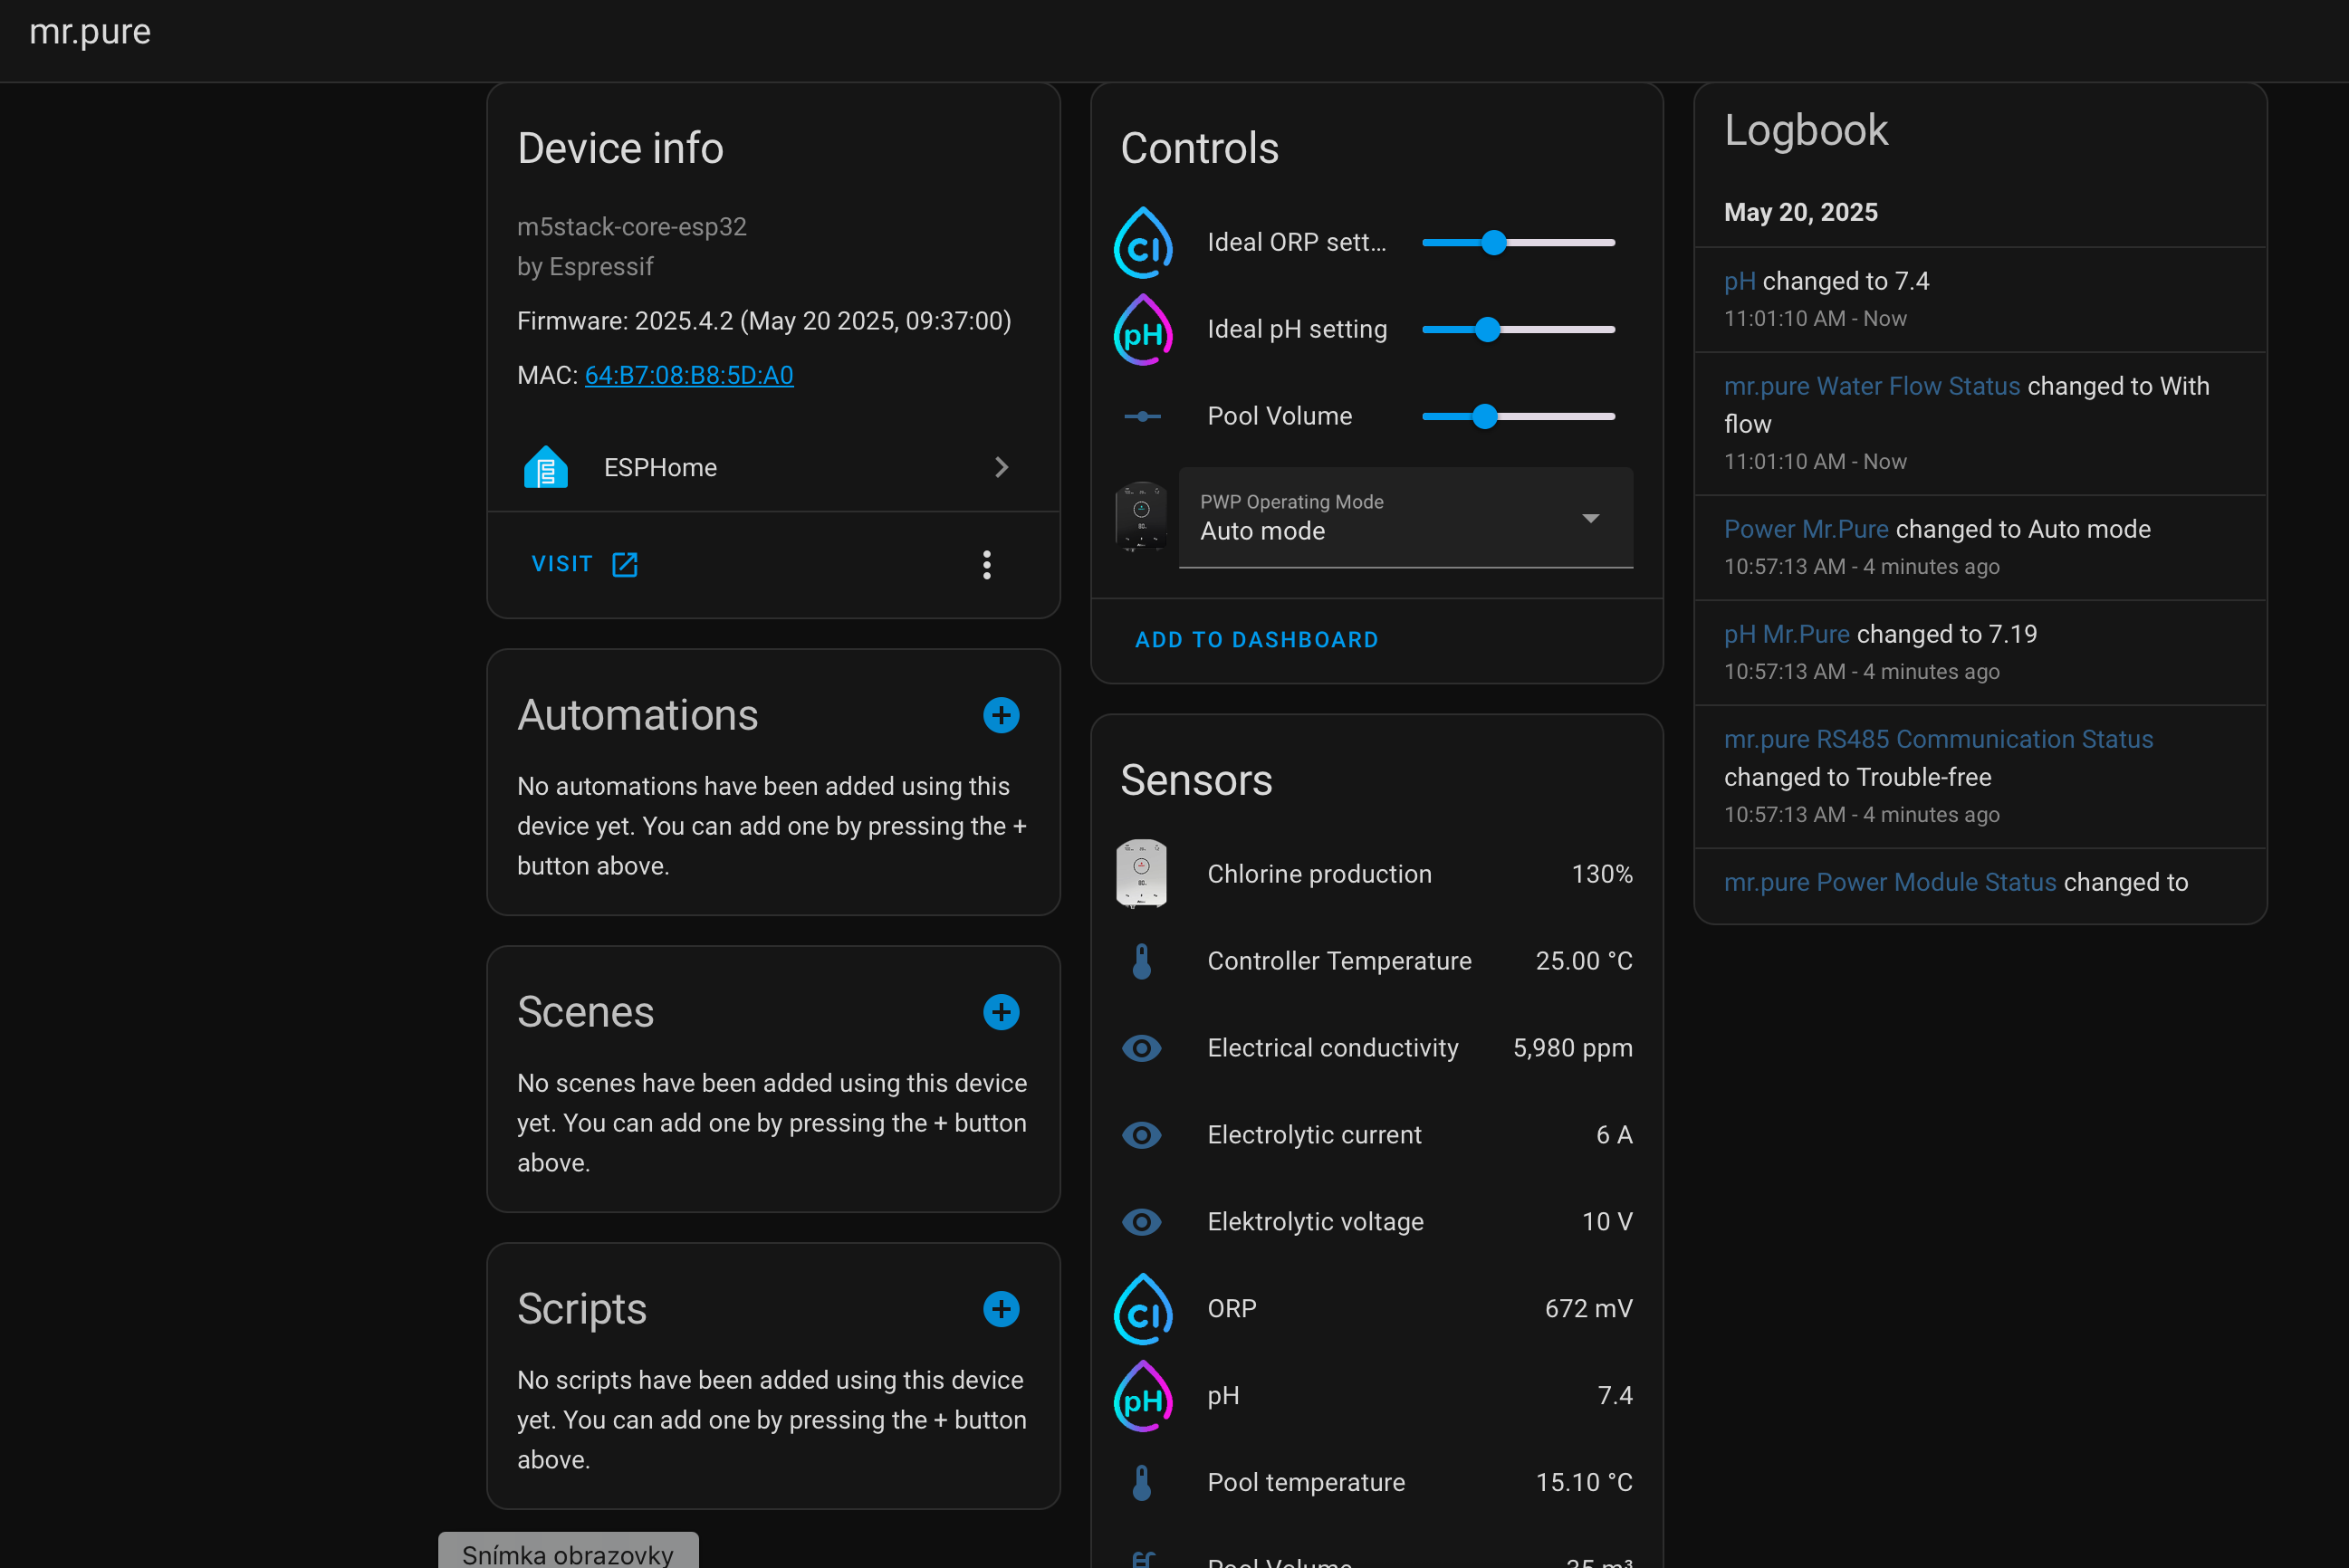Click the pH drop icon in Sensors

[x=1142, y=1396]
